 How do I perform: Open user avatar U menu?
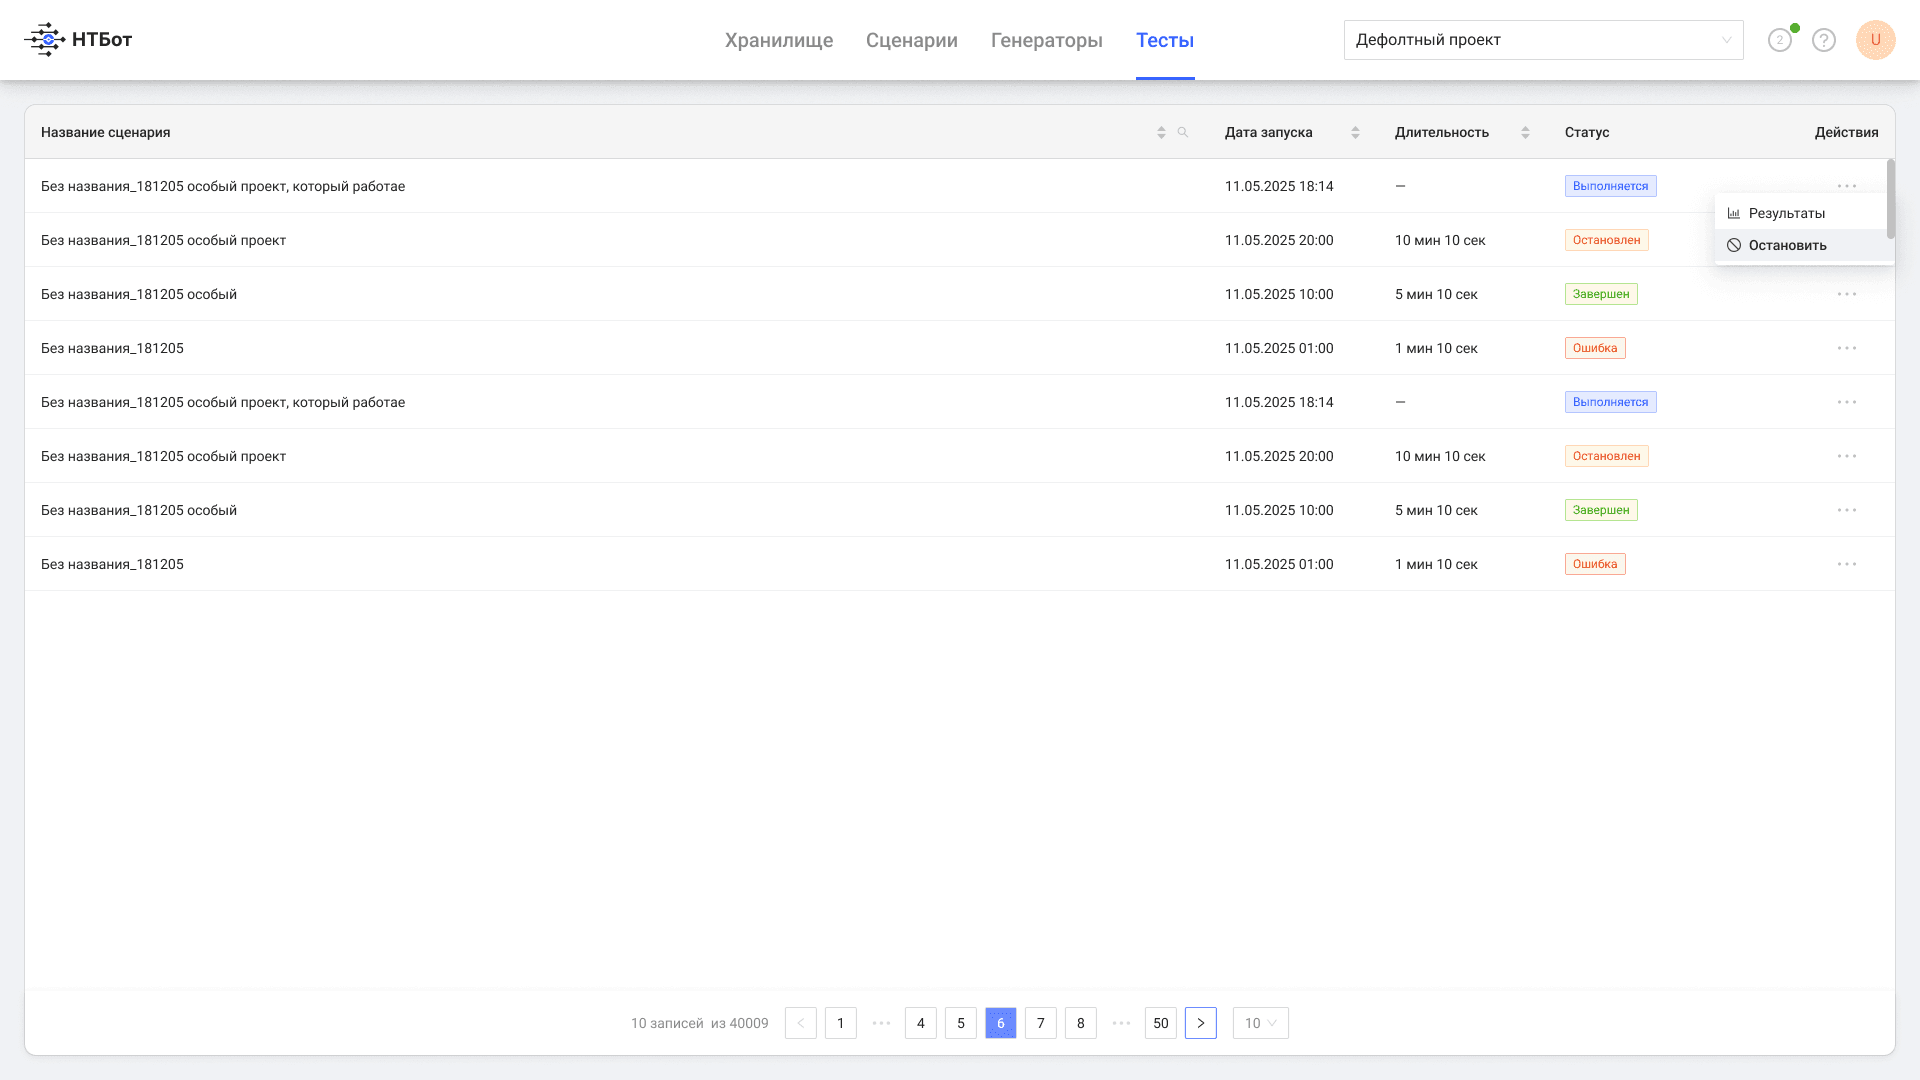[1876, 40]
